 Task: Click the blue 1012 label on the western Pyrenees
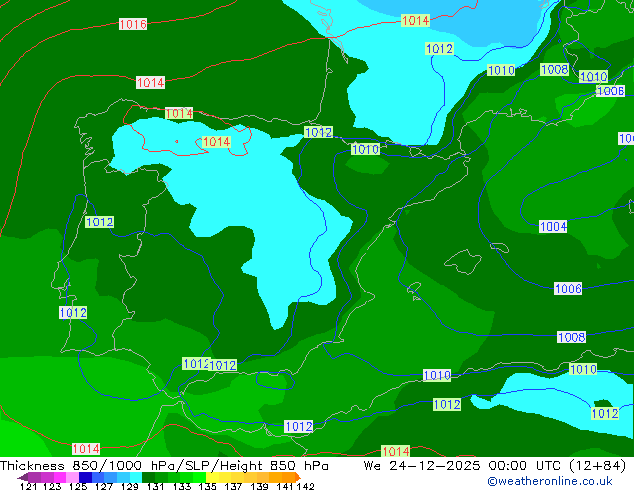(318, 132)
